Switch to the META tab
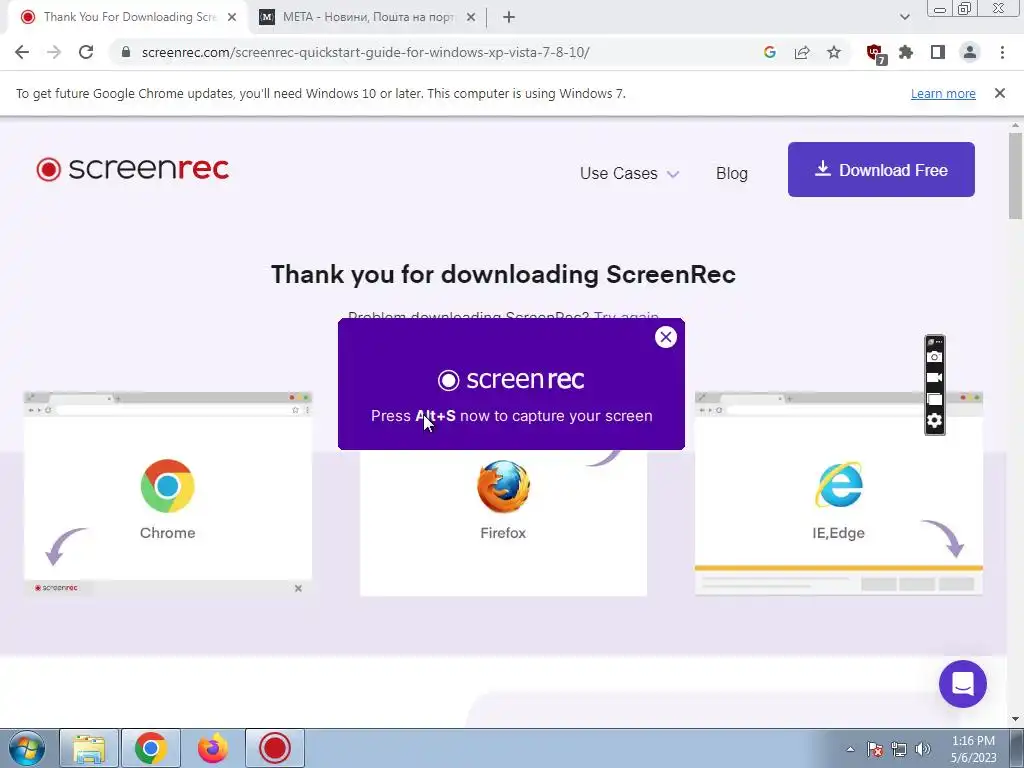The width and height of the screenshot is (1024, 768). (x=368, y=17)
